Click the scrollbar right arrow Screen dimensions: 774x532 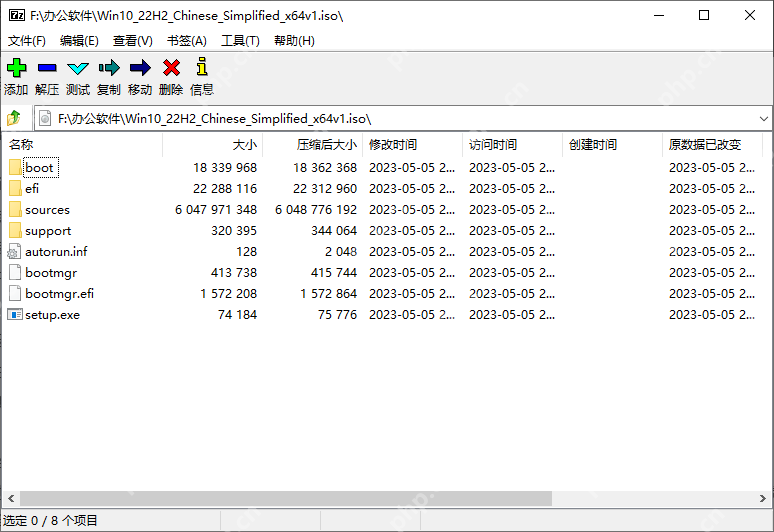(763, 498)
